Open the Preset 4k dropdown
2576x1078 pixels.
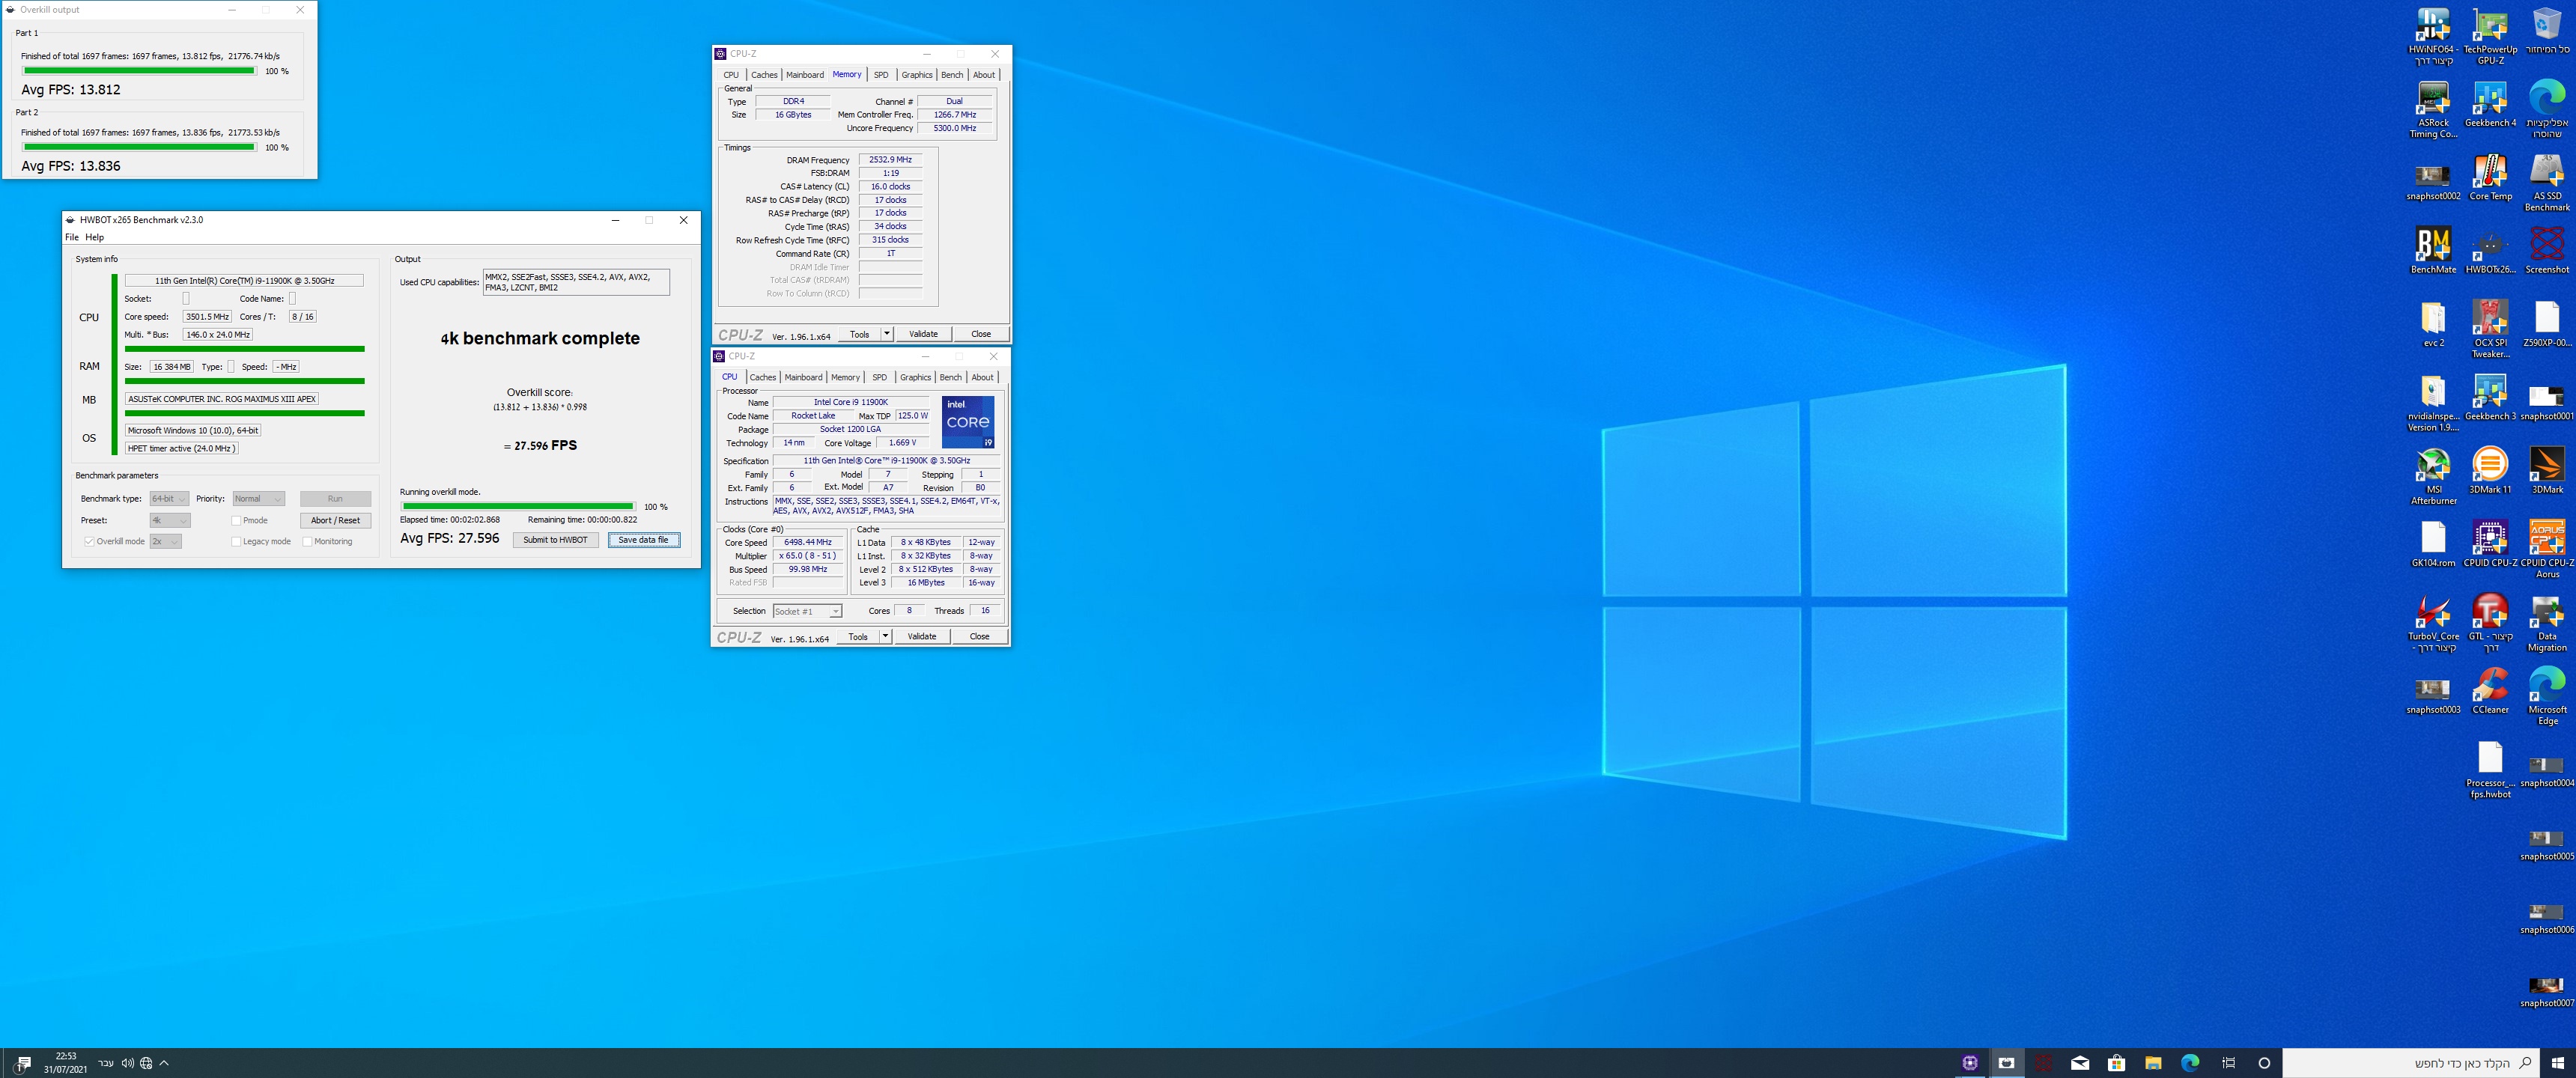(169, 520)
